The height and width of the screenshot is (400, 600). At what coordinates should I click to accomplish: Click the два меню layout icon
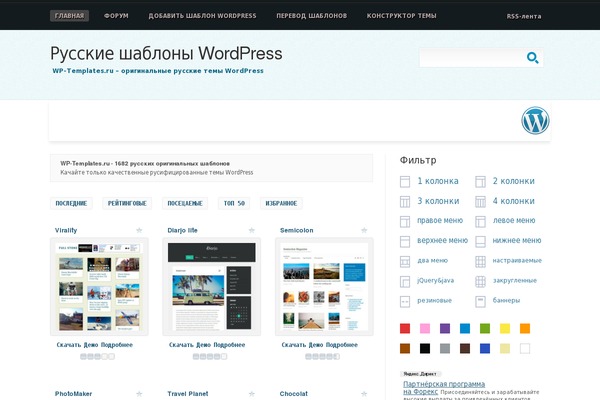tap(405, 261)
